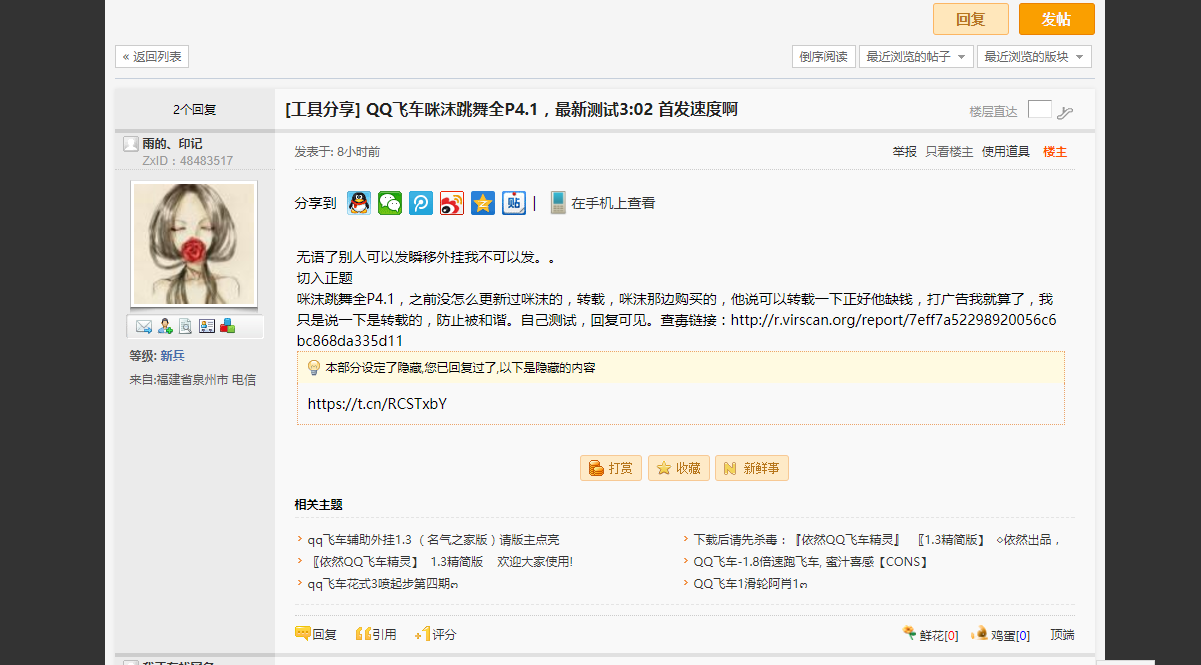Image resolution: width=1201 pixels, height=665 pixels.
Task: Click the mobile phone icon beside 在手机上查看
Action: (557, 202)
